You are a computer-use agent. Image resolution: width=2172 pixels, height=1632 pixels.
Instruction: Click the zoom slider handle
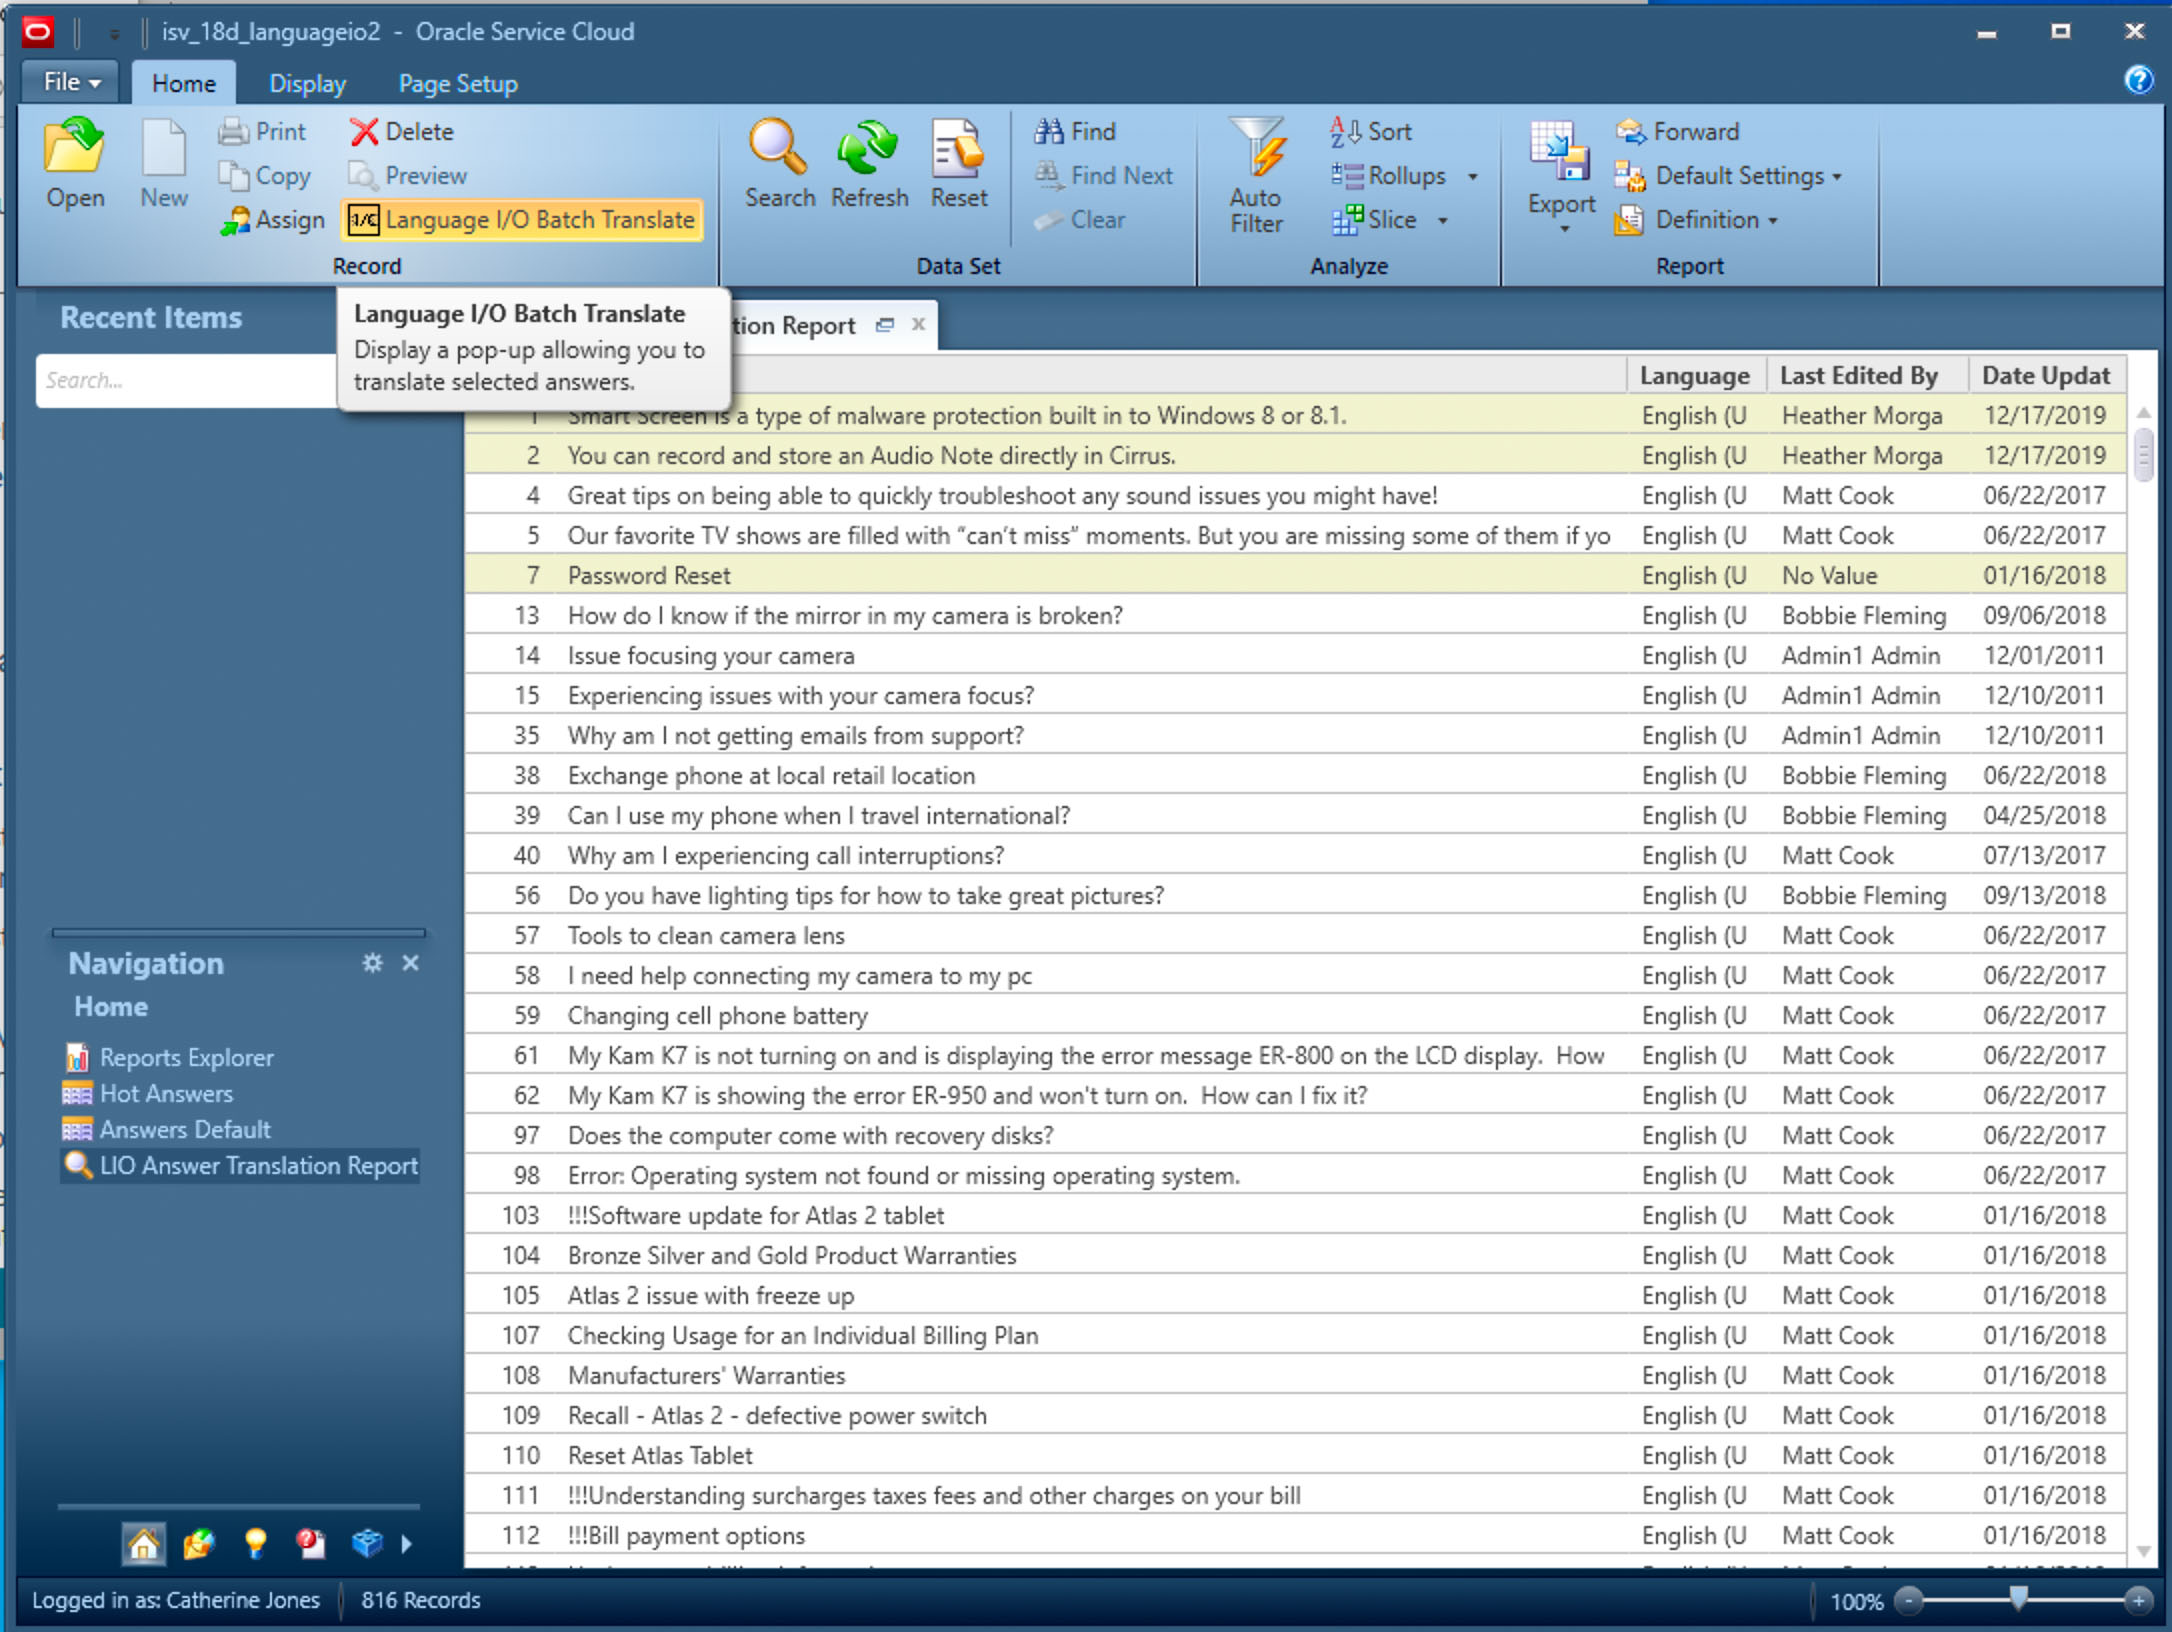[x=2019, y=1599]
